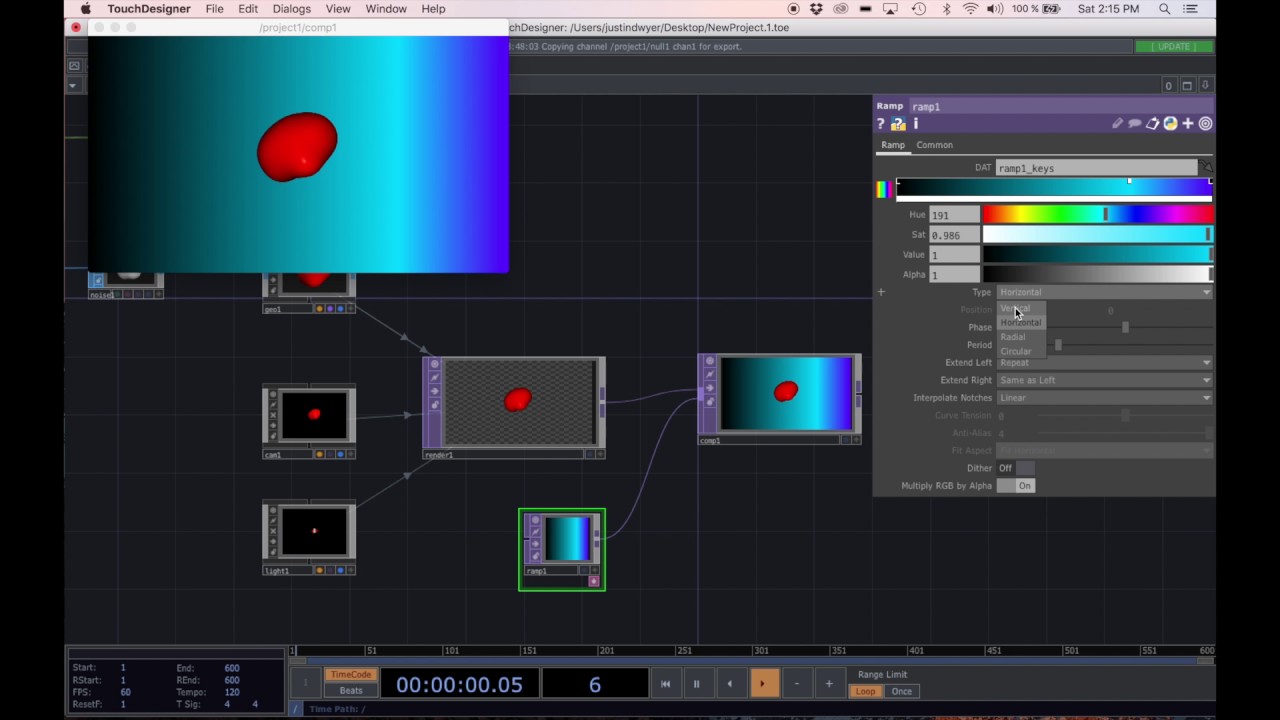Click the Hue value field 191
1280x720 pixels.
(954, 215)
